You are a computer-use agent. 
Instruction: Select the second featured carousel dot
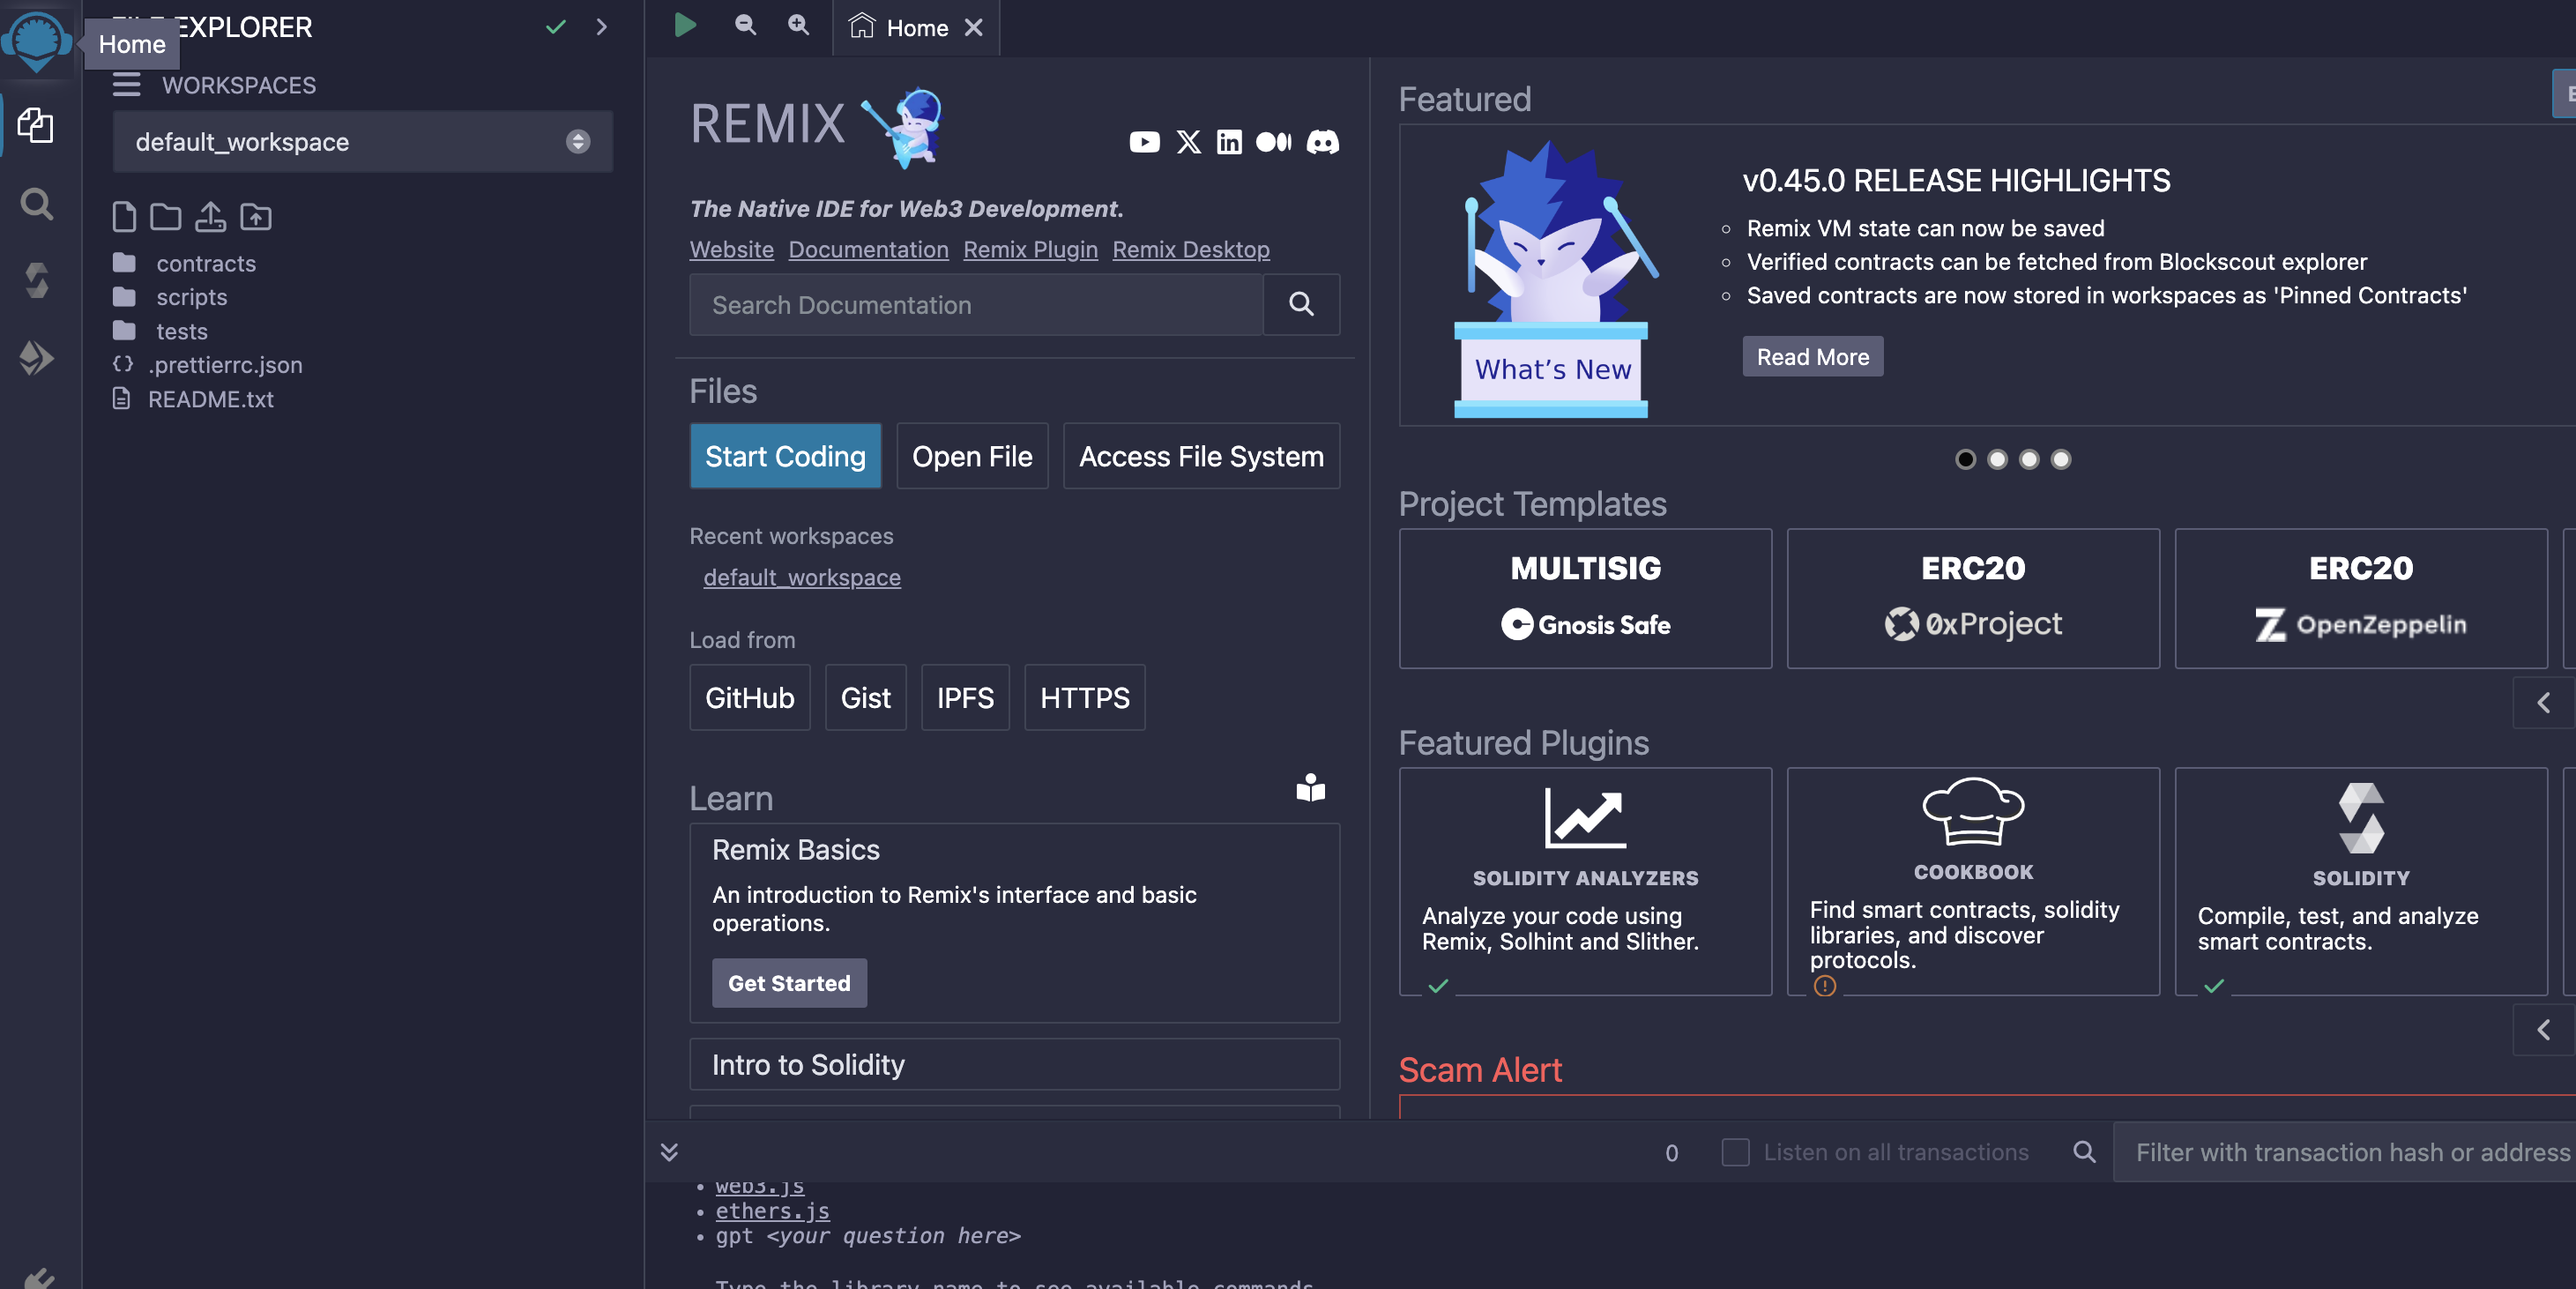(x=1997, y=459)
